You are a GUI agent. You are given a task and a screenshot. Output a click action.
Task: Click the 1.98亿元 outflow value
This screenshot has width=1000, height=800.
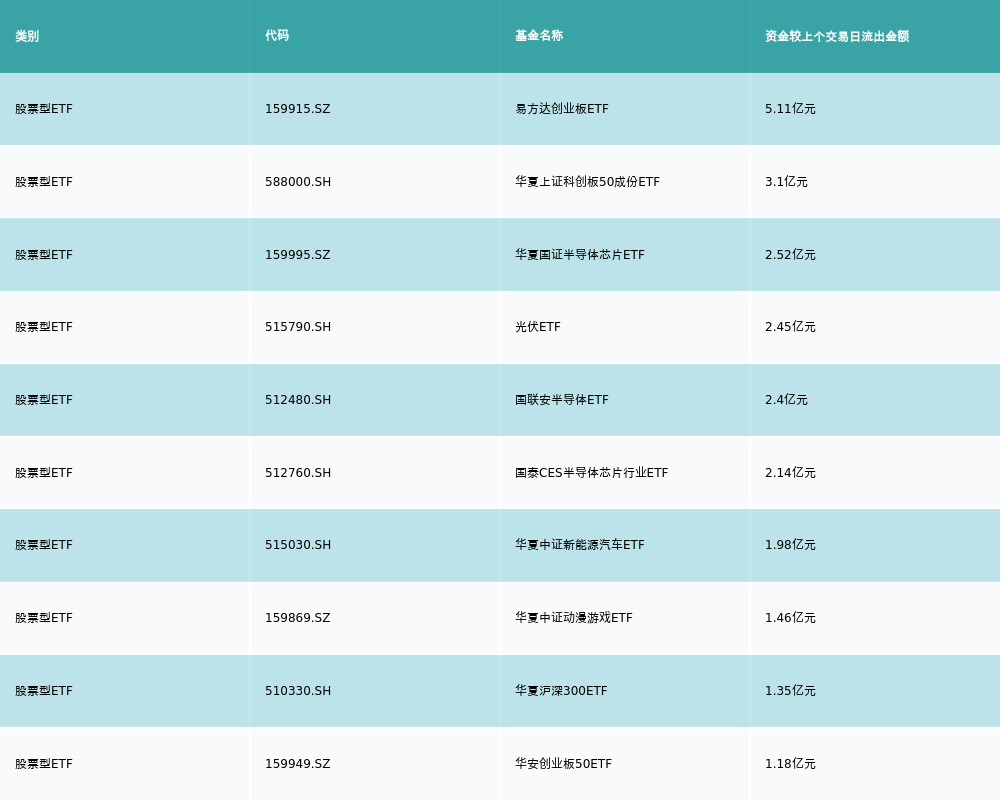point(790,545)
